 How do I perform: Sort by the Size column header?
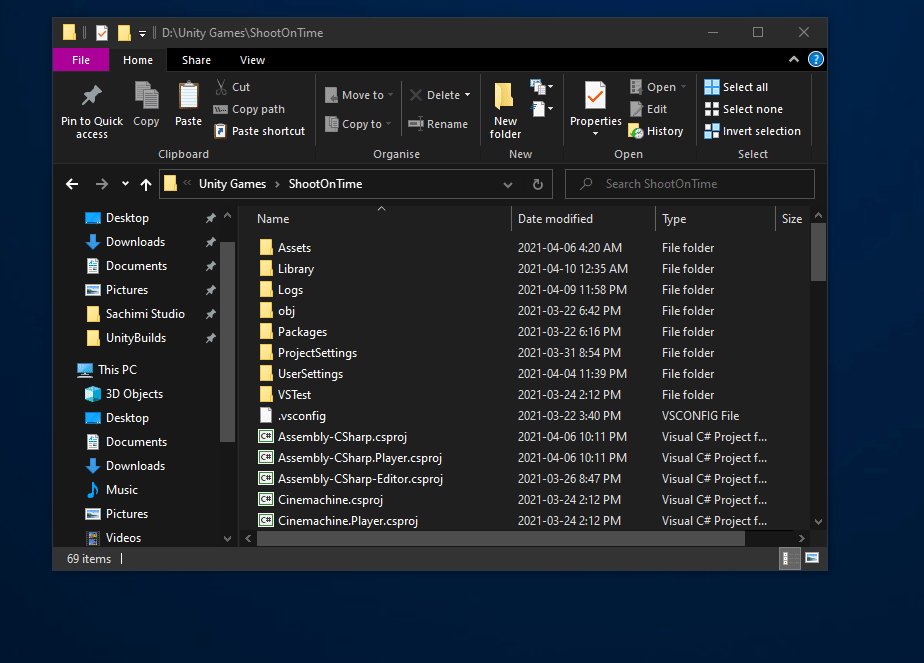pyautogui.click(x=791, y=219)
